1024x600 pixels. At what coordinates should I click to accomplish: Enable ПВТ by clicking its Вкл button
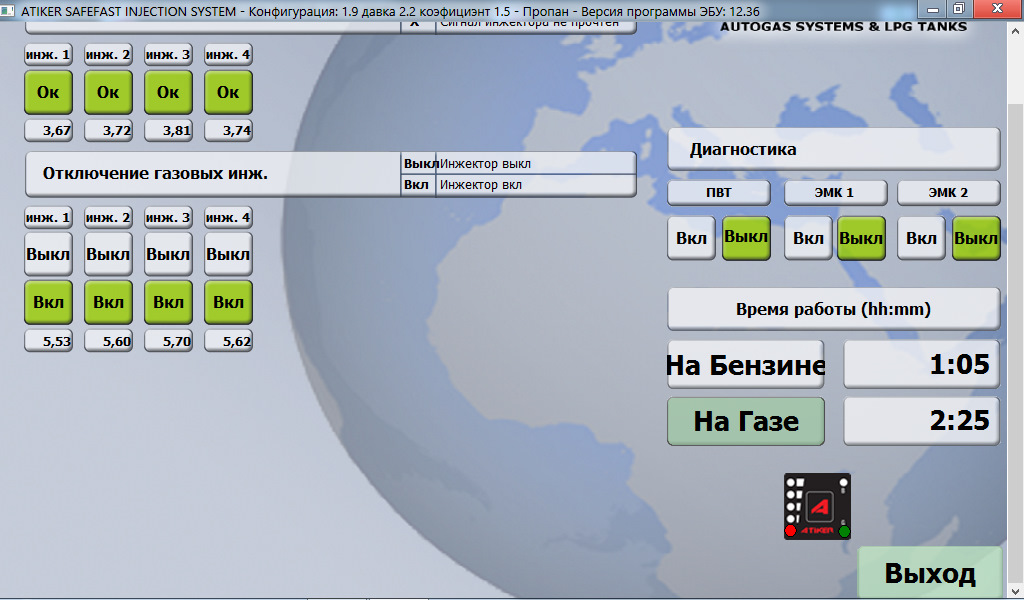tap(690, 237)
